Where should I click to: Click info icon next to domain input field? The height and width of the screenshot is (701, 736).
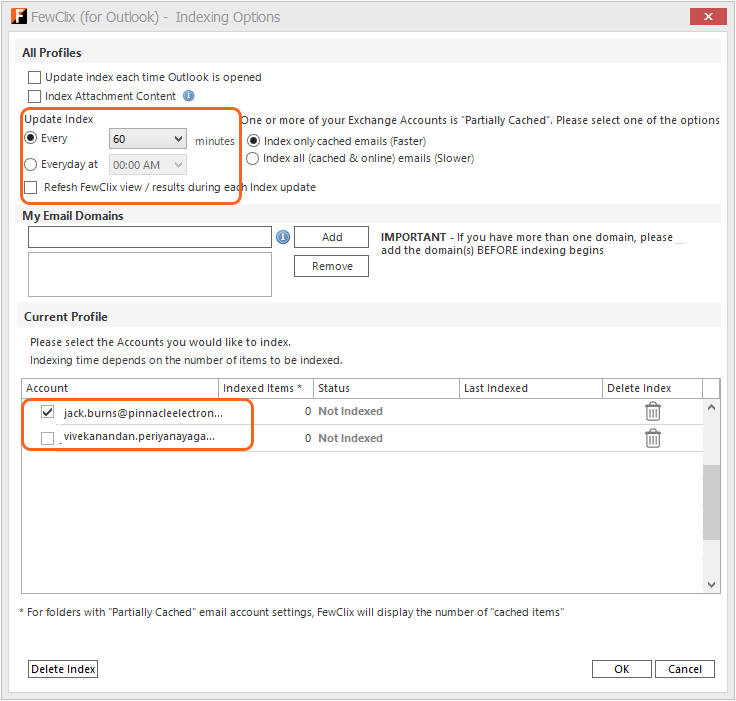(283, 237)
